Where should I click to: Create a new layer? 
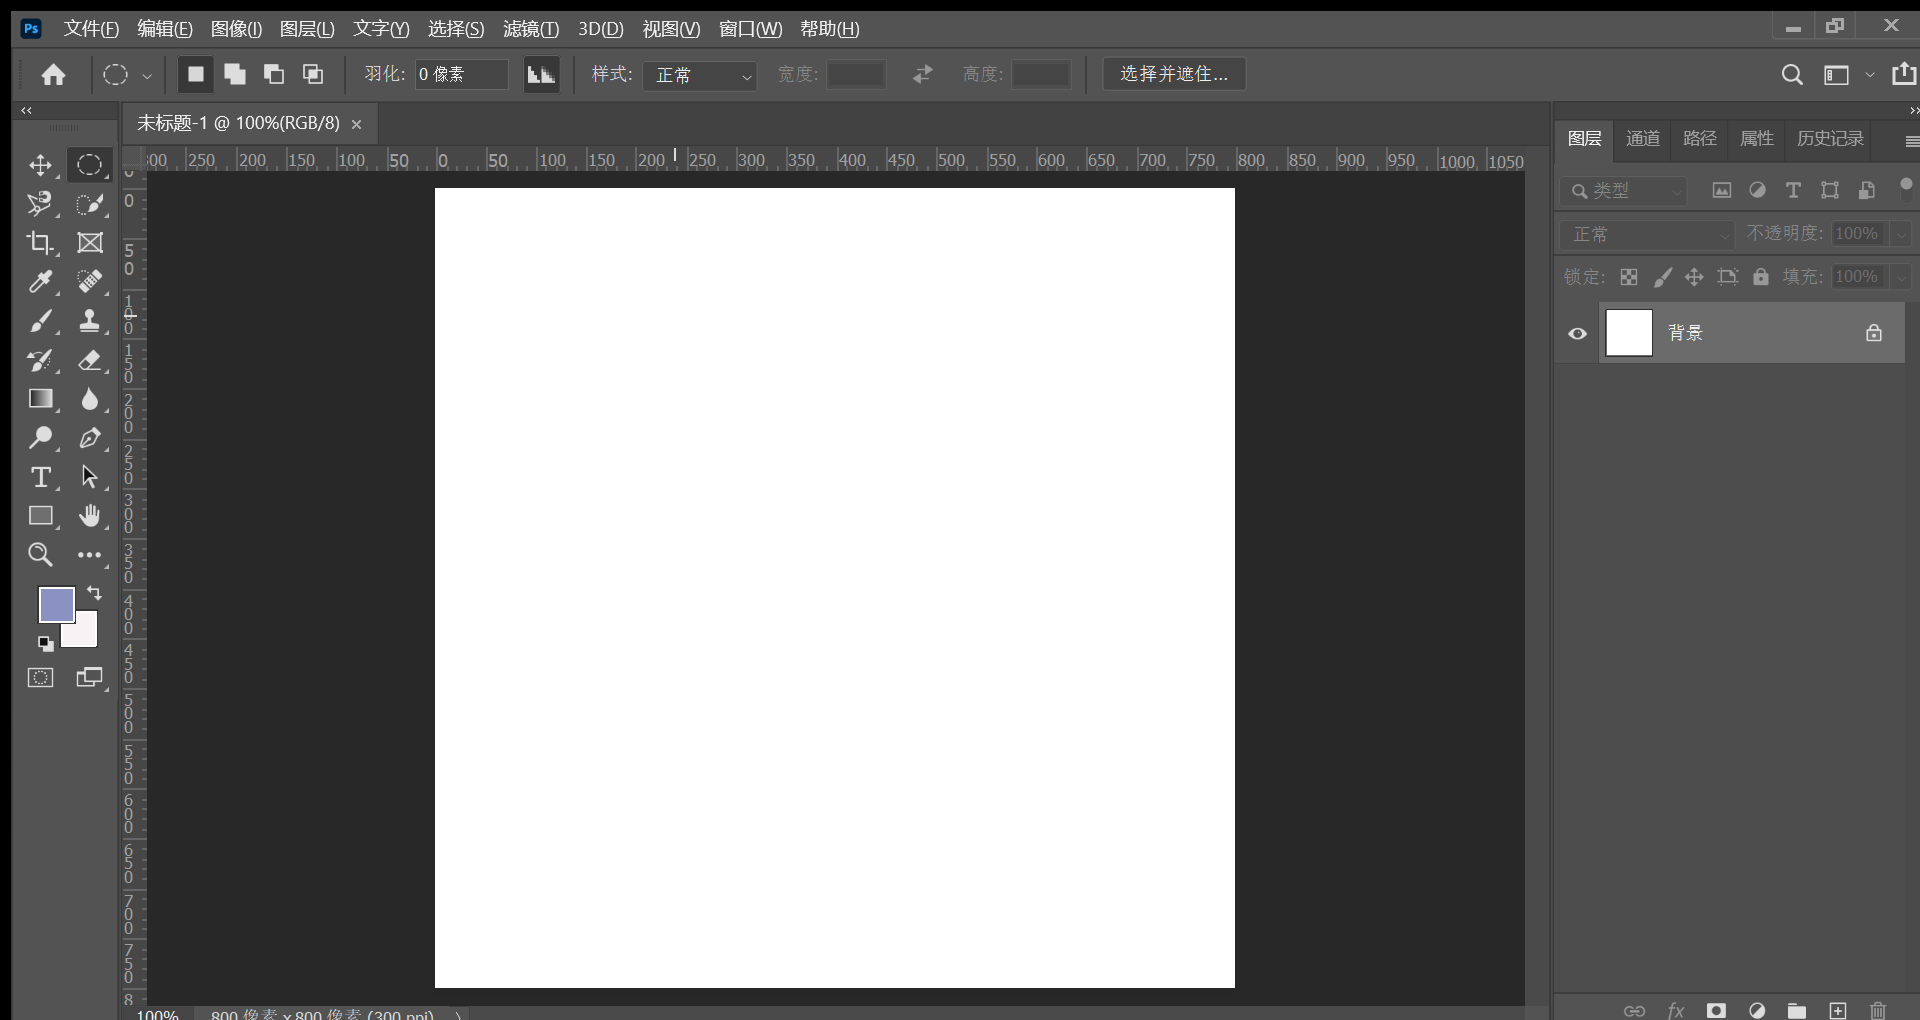[x=1838, y=1010]
